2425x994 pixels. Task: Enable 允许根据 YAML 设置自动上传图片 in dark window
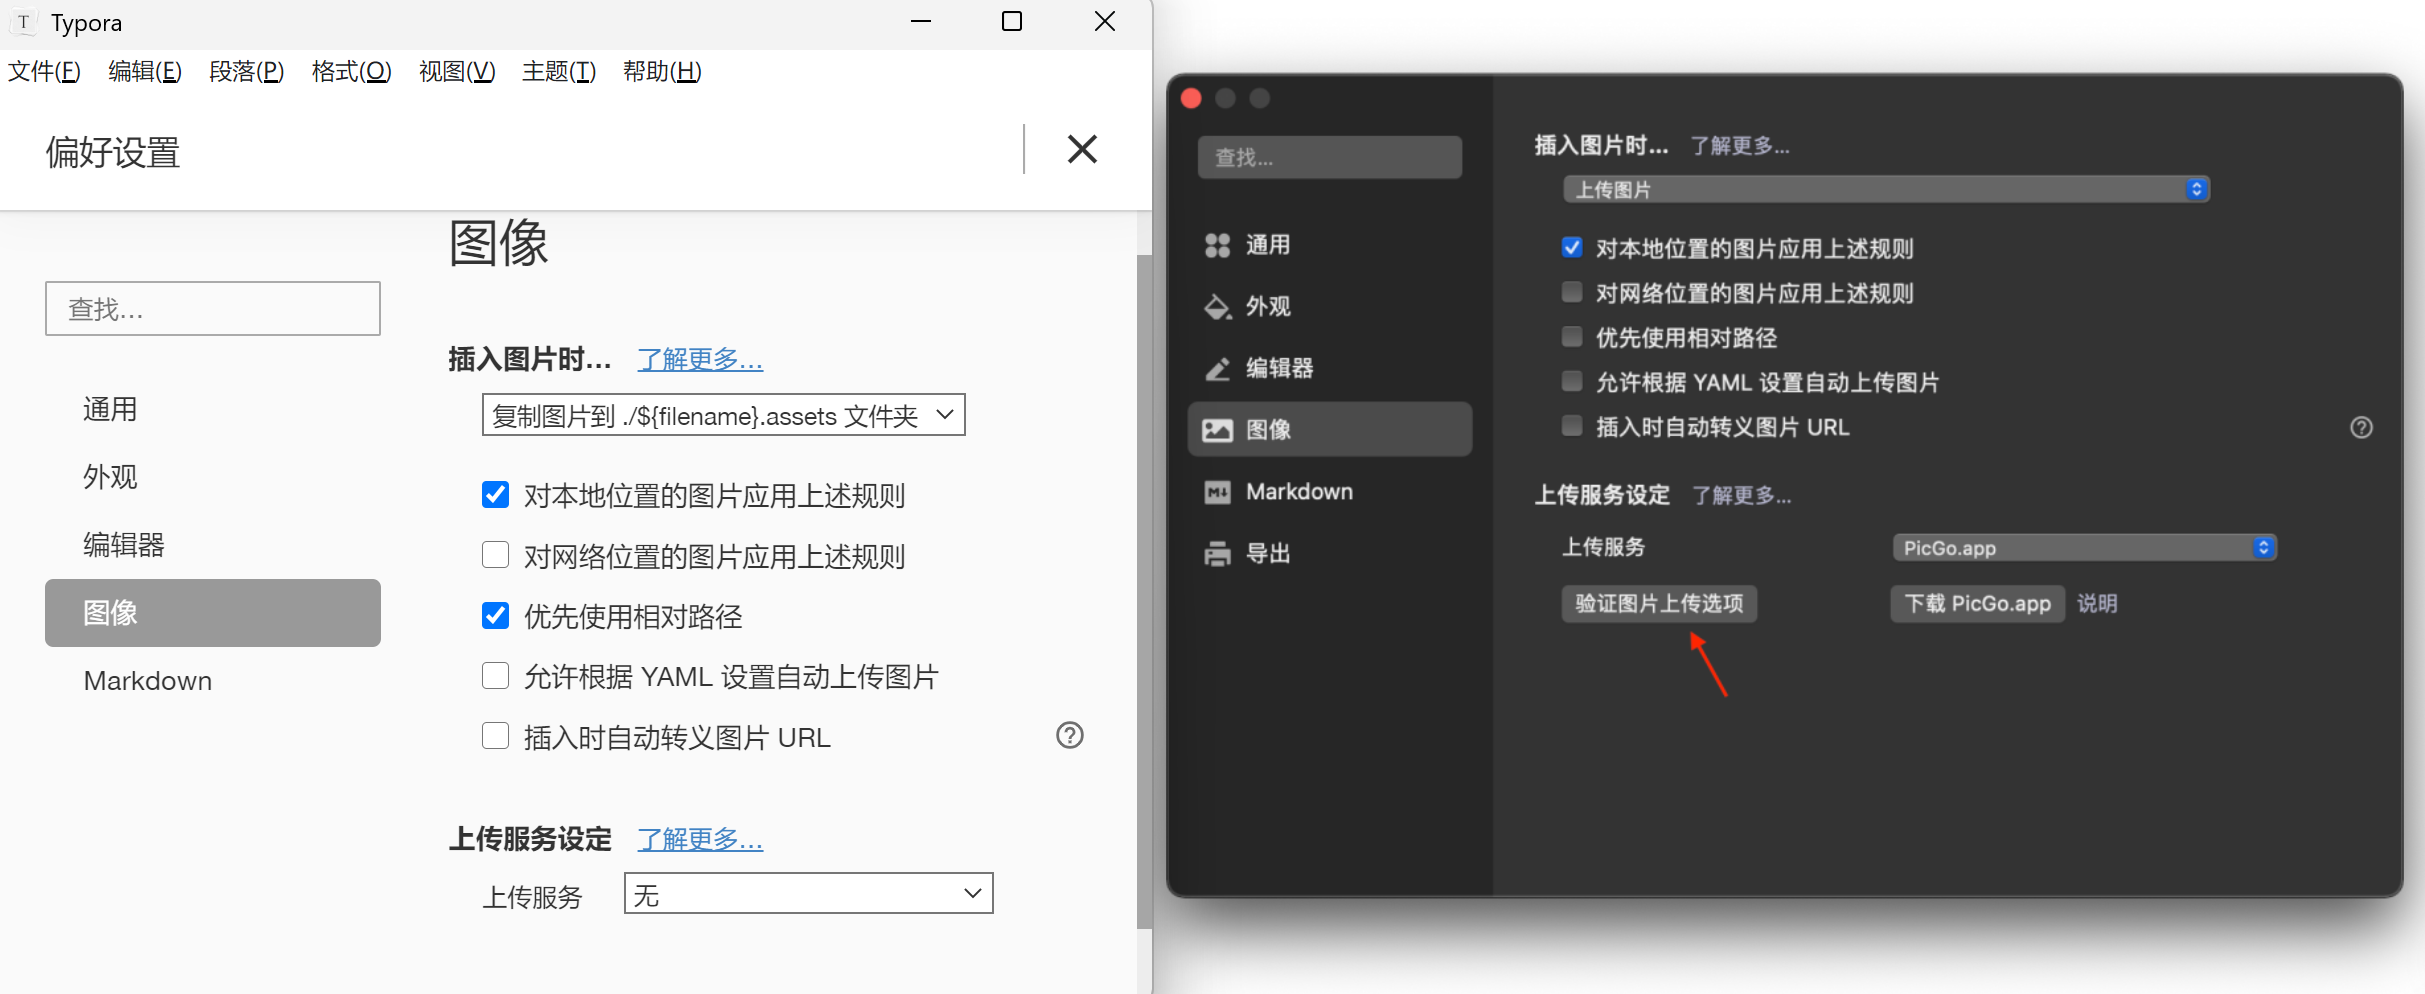click(x=1572, y=382)
